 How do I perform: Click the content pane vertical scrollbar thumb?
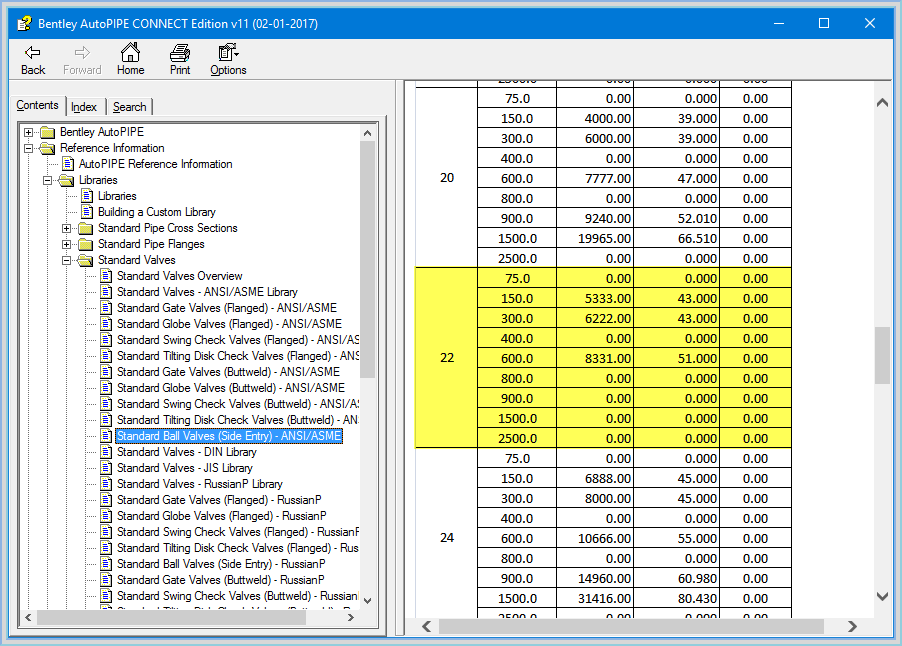point(882,355)
